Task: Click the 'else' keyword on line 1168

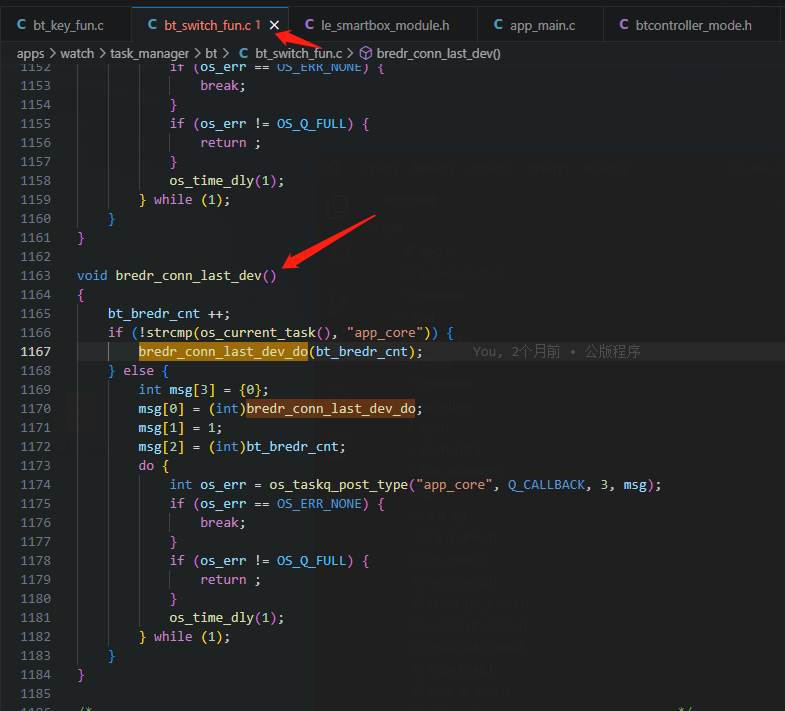Action: [139, 371]
